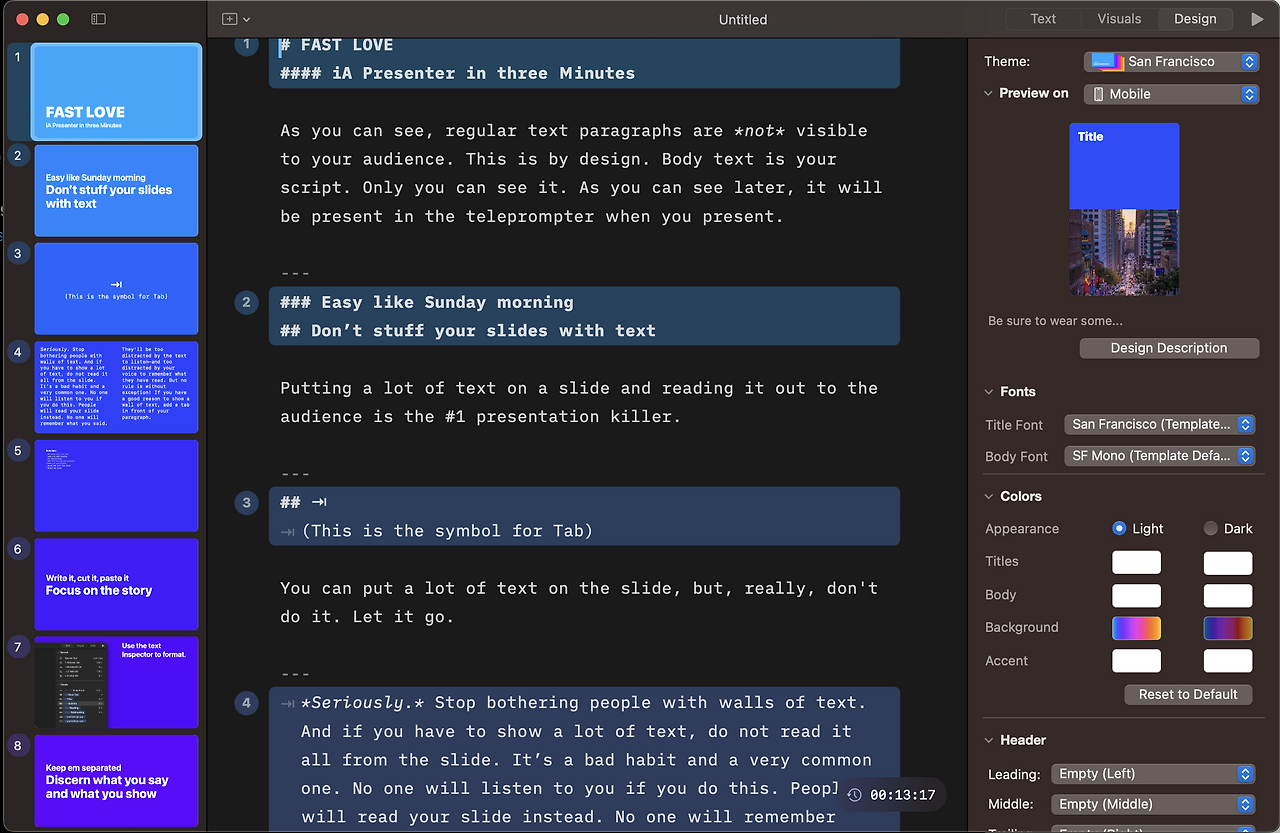1280x833 pixels.
Task: Click the '#### iA Presenter in three Minutes' line
Action: coord(458,73)
